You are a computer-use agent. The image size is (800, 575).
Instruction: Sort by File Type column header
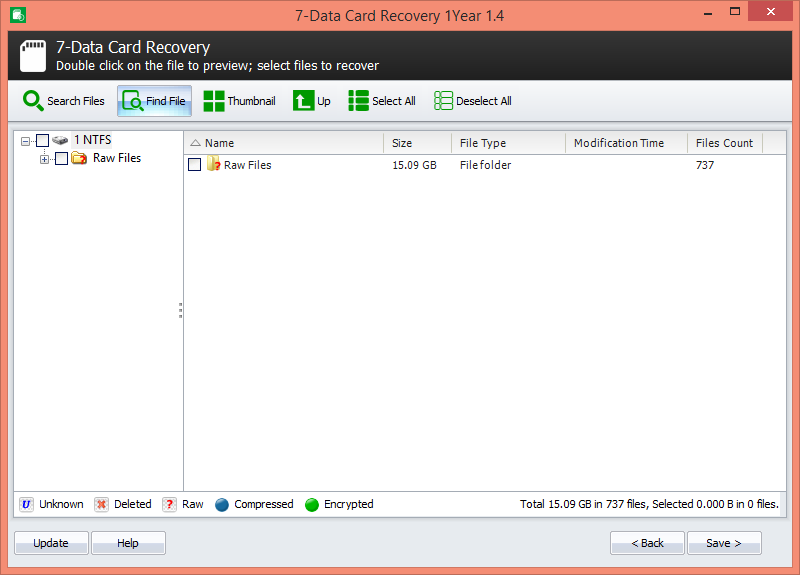[x=508, y=143]
